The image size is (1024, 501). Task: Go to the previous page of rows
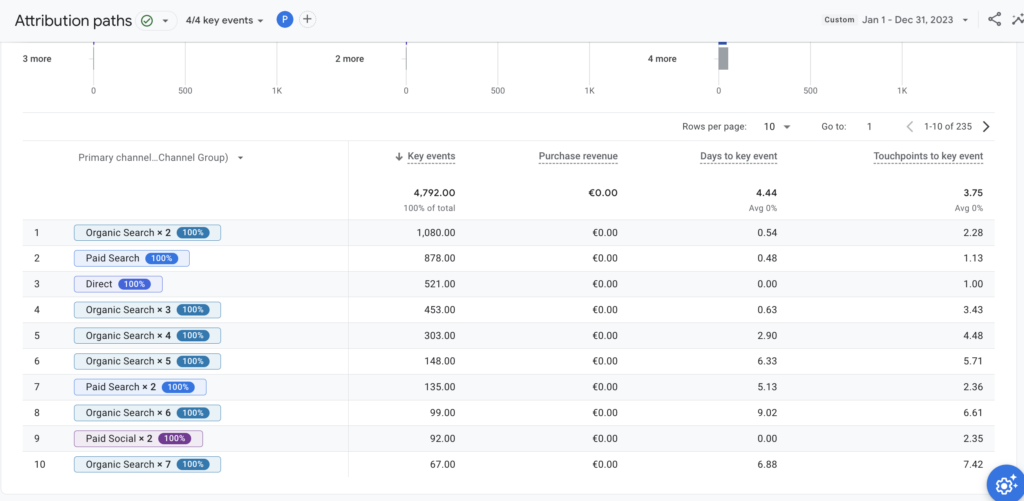point(910,127)
